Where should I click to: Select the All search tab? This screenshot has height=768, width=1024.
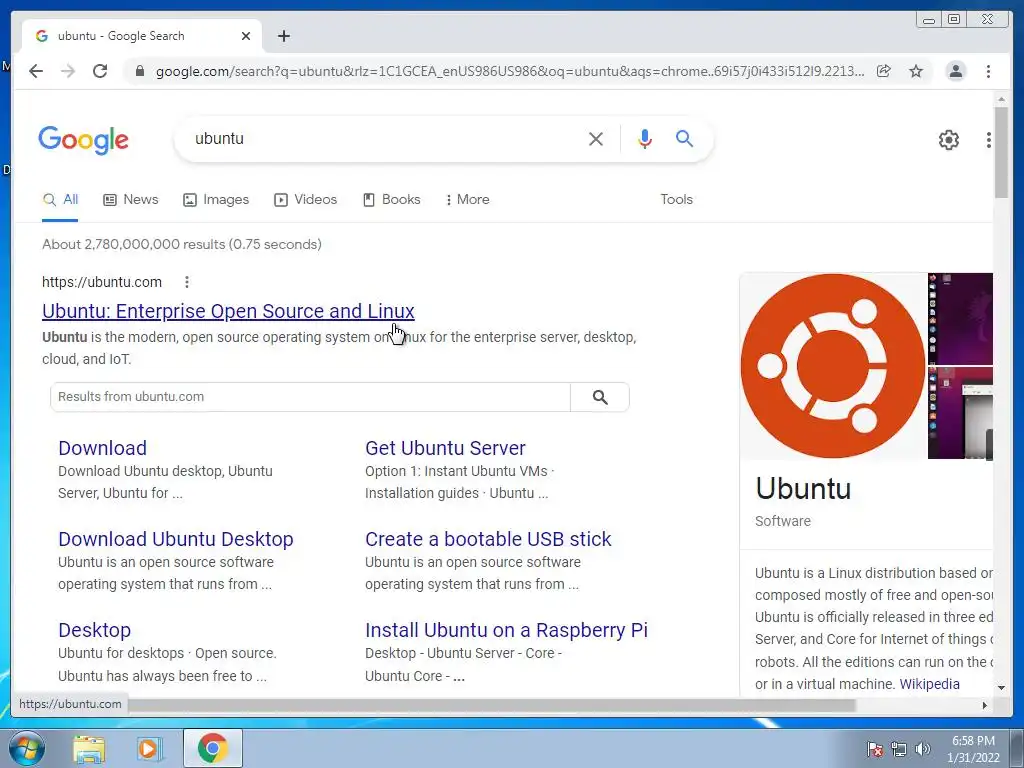[x=60, y=200]
